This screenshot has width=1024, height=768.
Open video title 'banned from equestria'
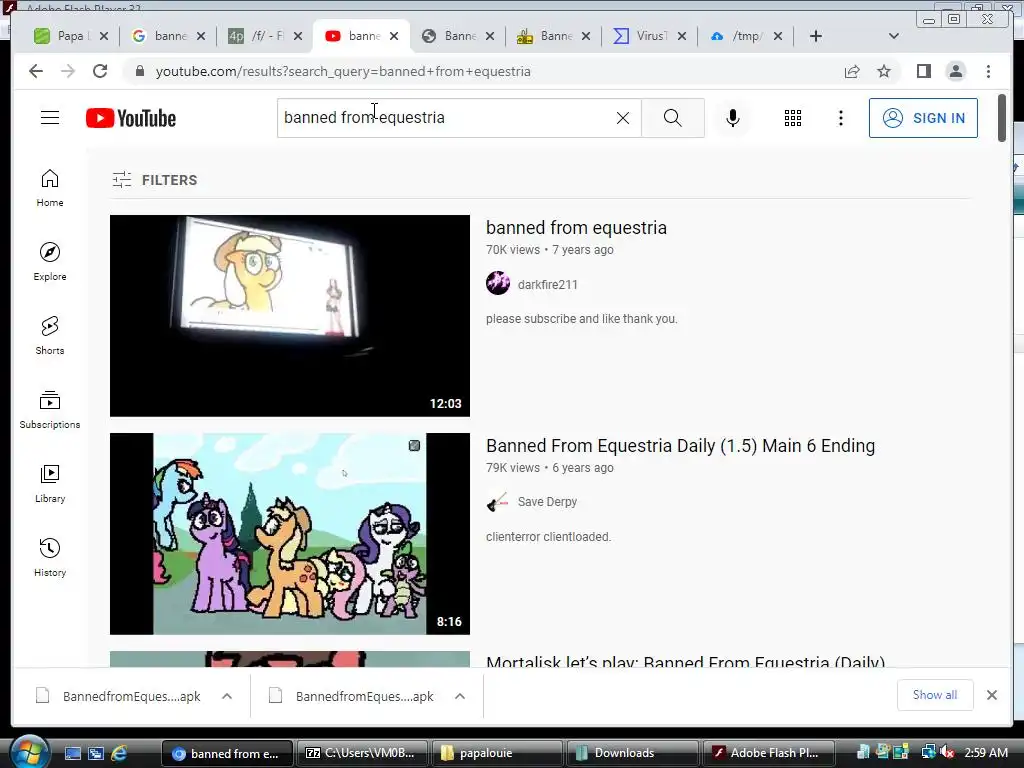[576, 228]
